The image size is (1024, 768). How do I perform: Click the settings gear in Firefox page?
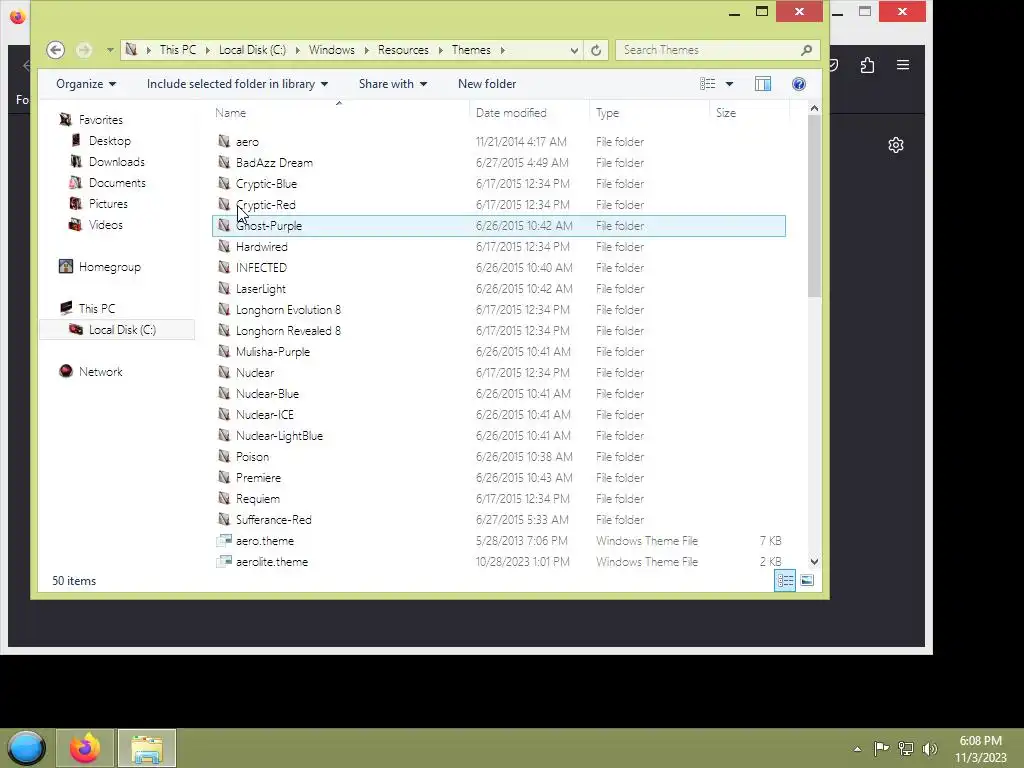coord(895,145)
